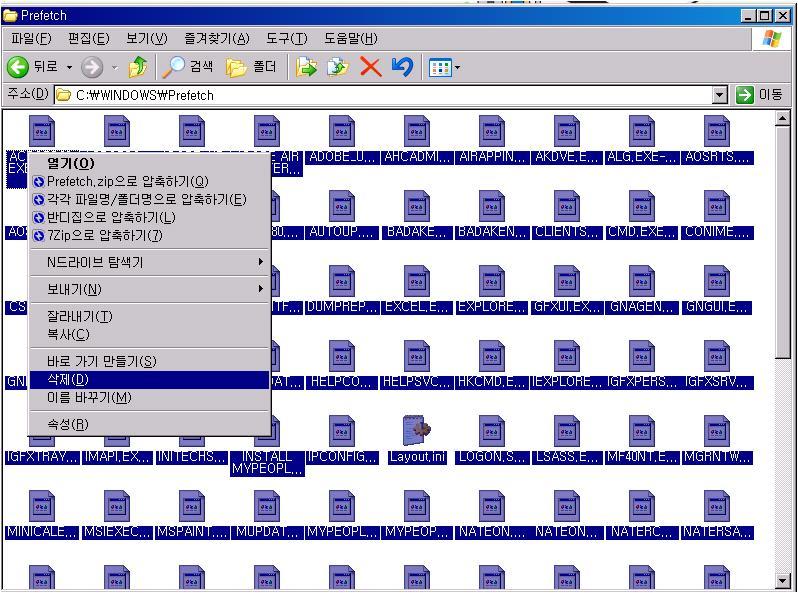The width and height of the screenshot is (798, 593).
Task: Open the Search (검색) toolbar button
Action: [188, 67]
